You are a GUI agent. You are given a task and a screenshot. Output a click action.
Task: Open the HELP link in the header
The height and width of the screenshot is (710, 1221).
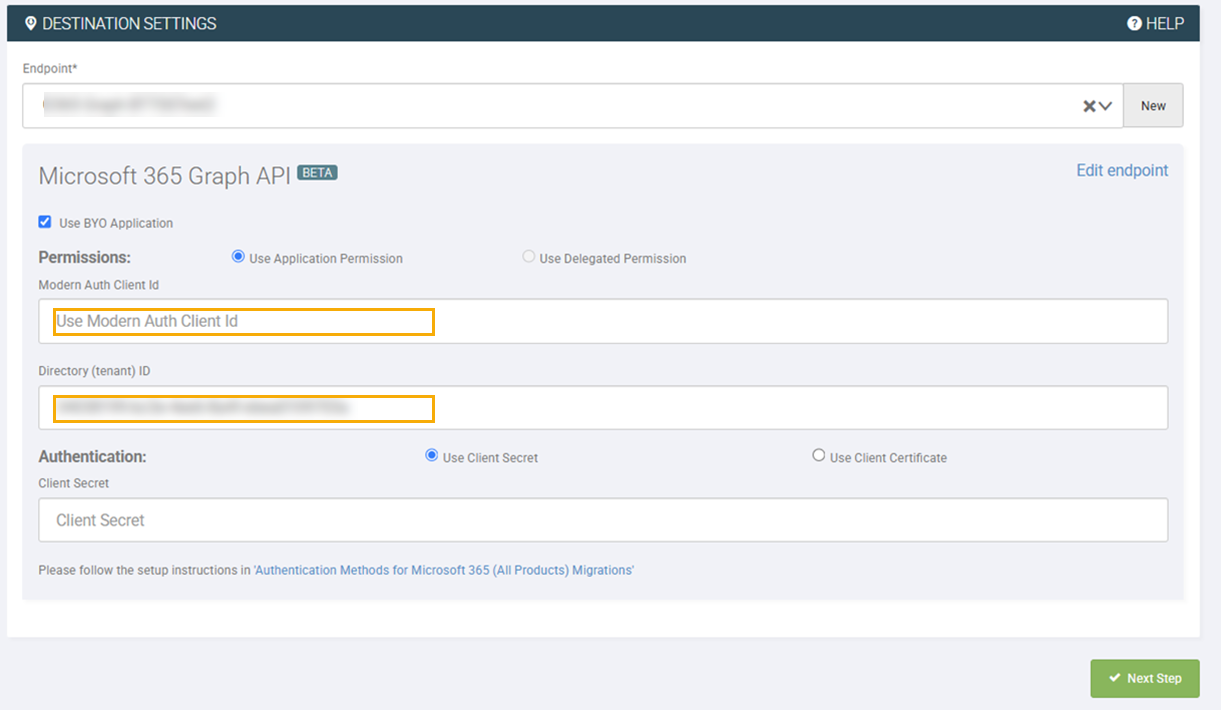pos(1155,23)
